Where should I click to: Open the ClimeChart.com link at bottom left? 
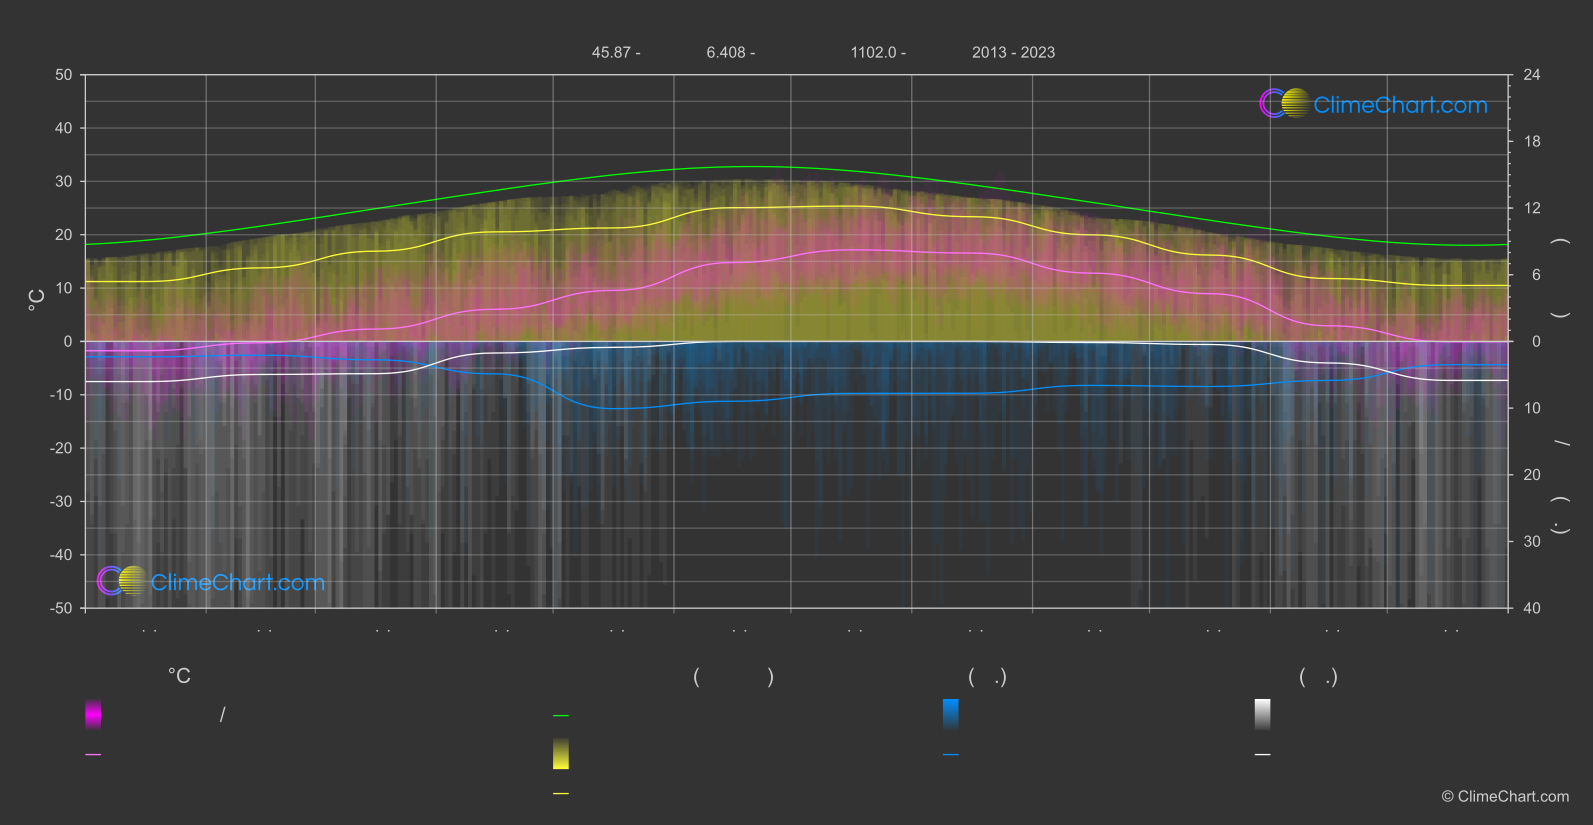click(238, 582)
